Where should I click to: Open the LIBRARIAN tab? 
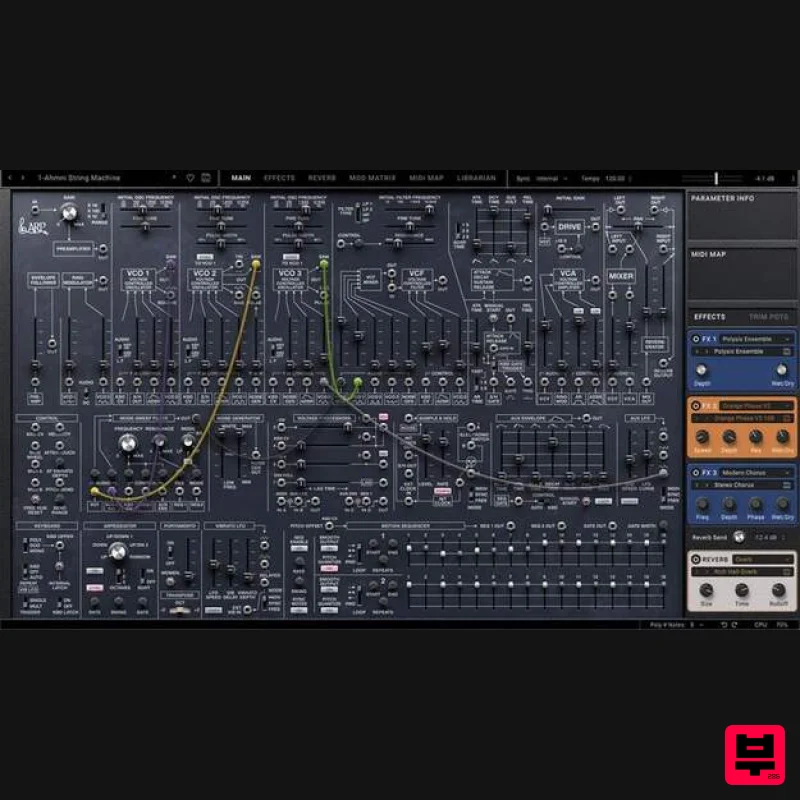(x=475, y=178)
